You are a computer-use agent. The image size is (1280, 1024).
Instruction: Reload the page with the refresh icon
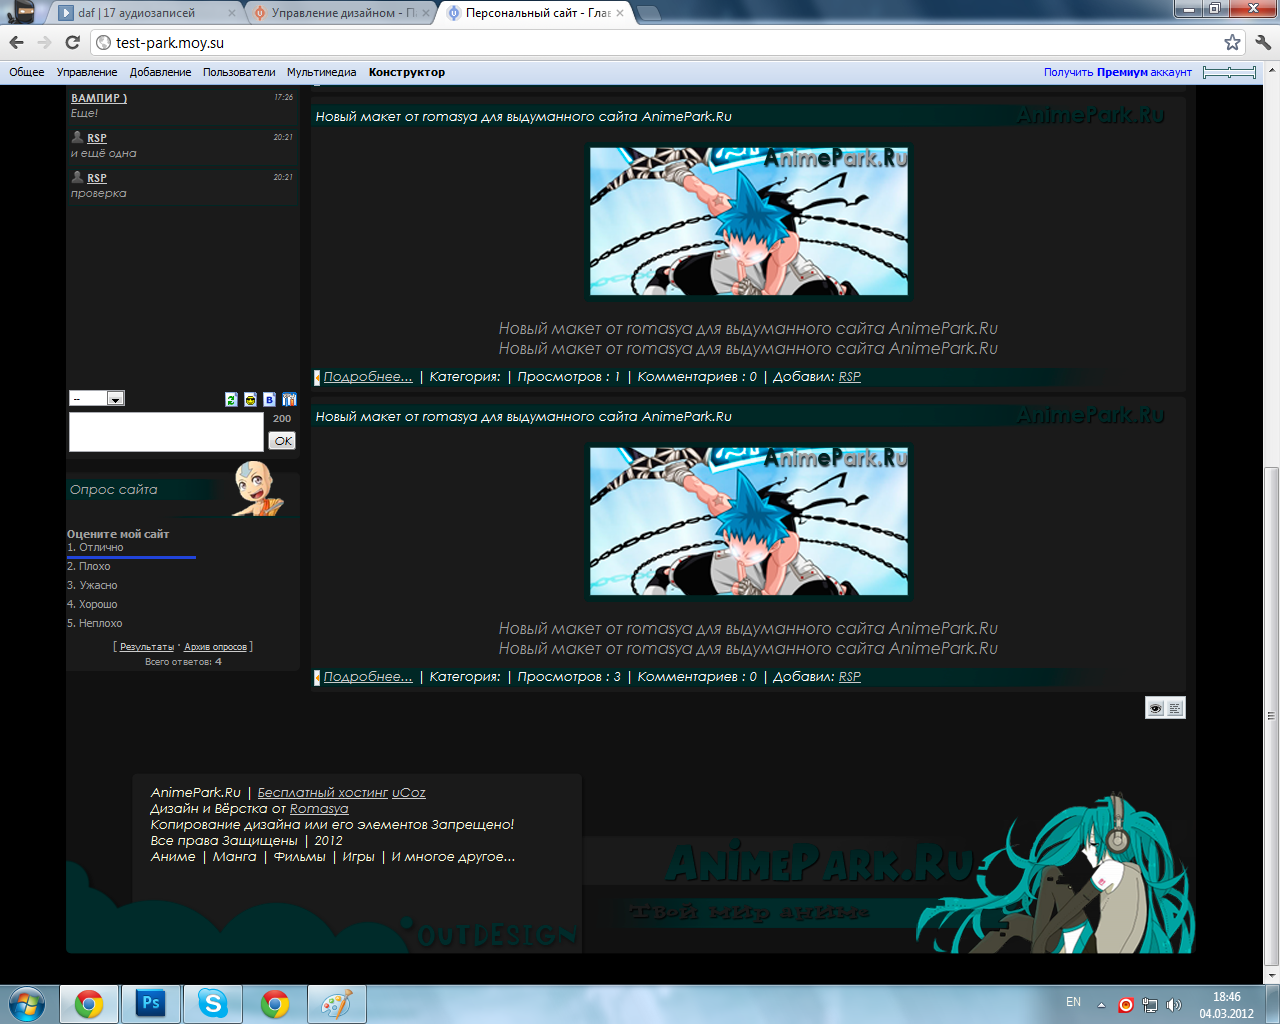tap(72, 42)
